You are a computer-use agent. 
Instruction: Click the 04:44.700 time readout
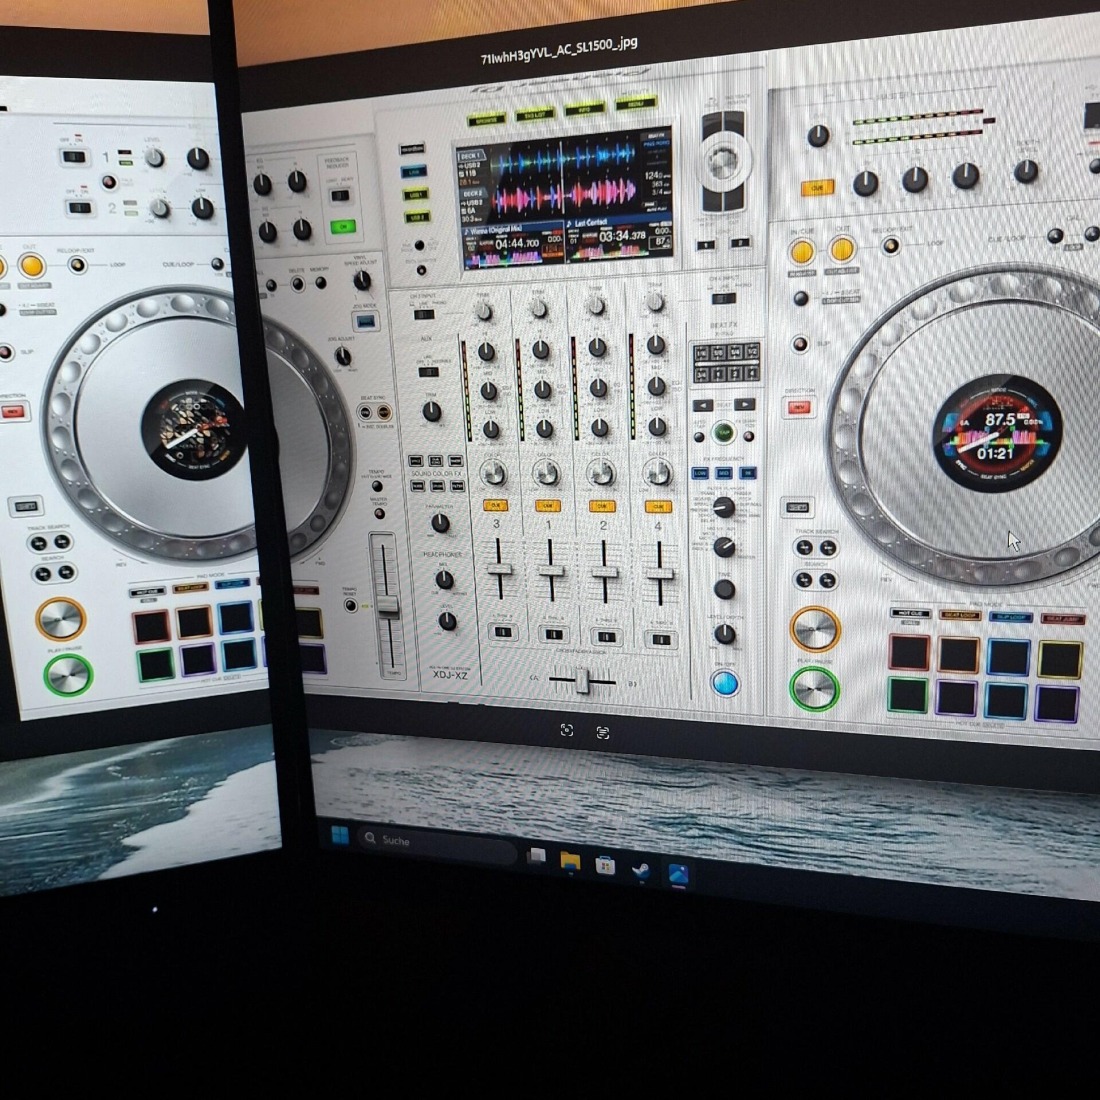[x=516, y=244]
